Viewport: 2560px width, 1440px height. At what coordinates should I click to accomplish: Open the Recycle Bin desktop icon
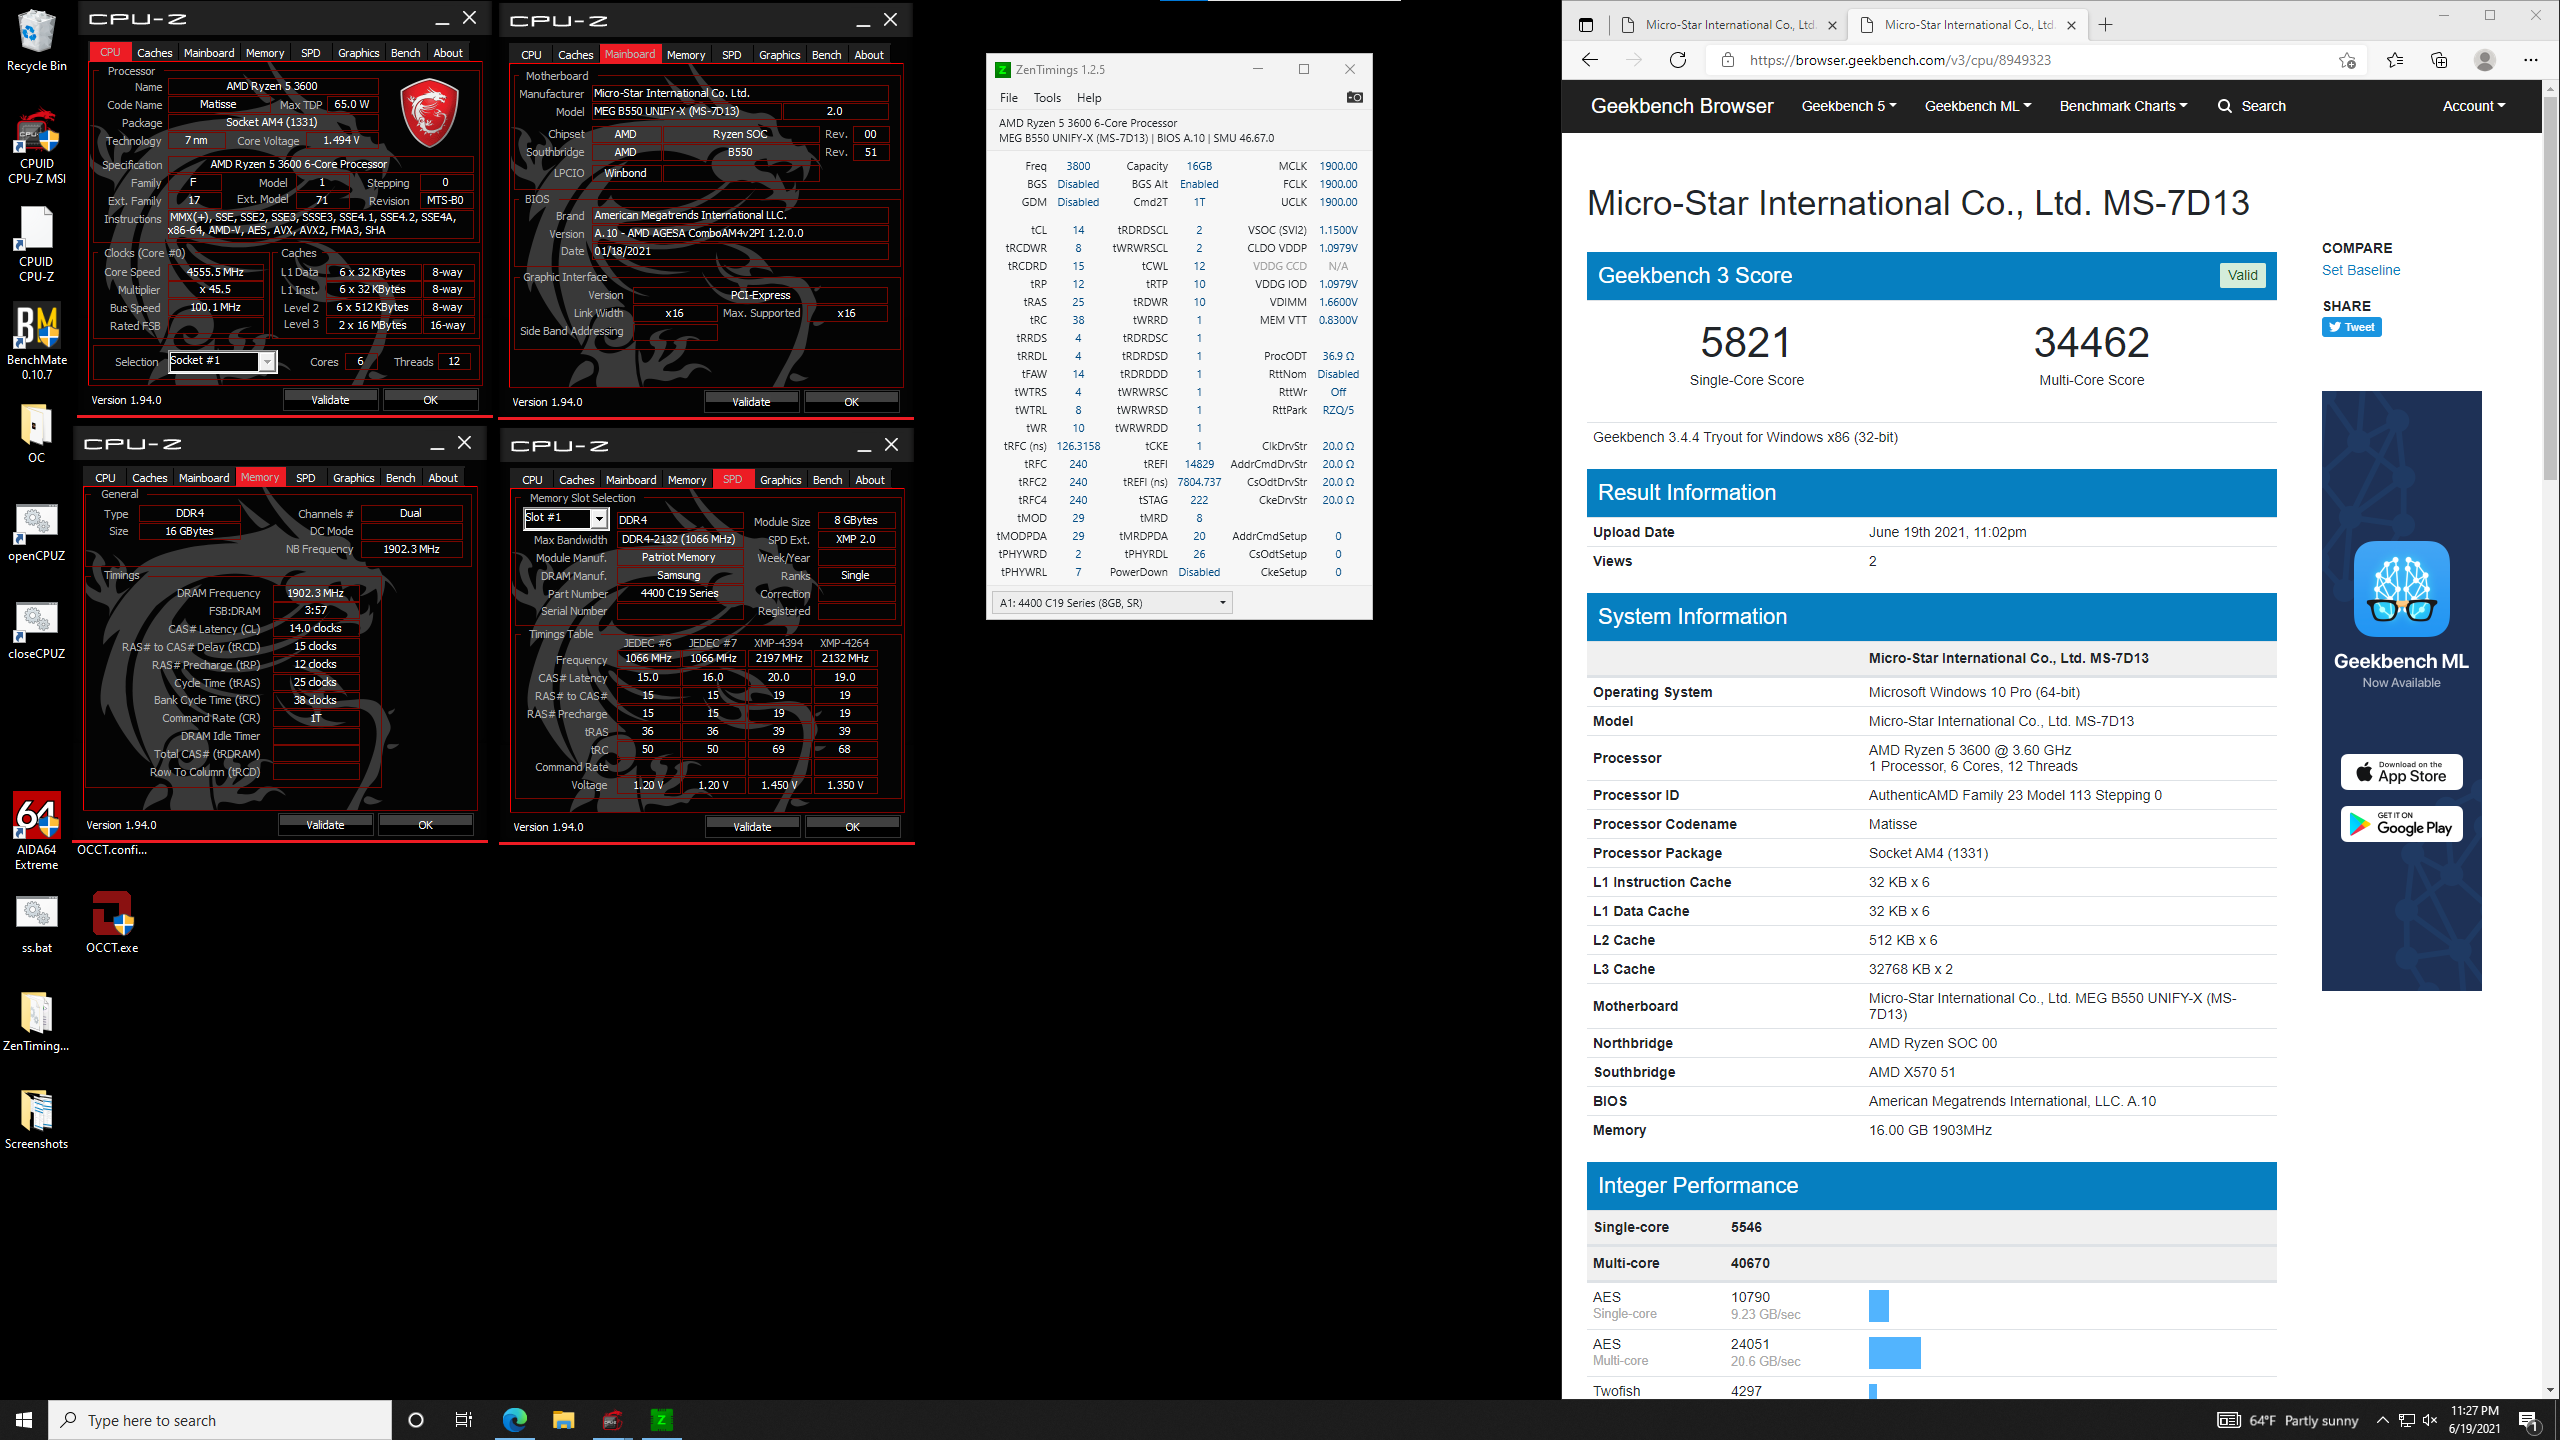[36, 40]
